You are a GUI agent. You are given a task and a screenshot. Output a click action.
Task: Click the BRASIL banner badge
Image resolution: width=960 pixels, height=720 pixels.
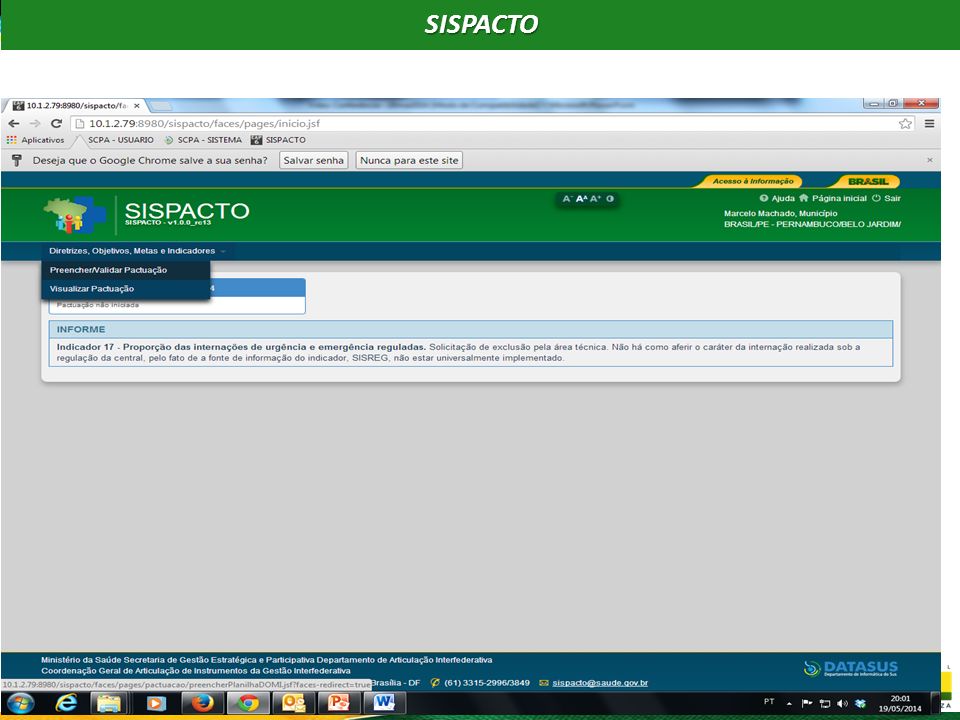pyautogui.click(x=868, y=181)
